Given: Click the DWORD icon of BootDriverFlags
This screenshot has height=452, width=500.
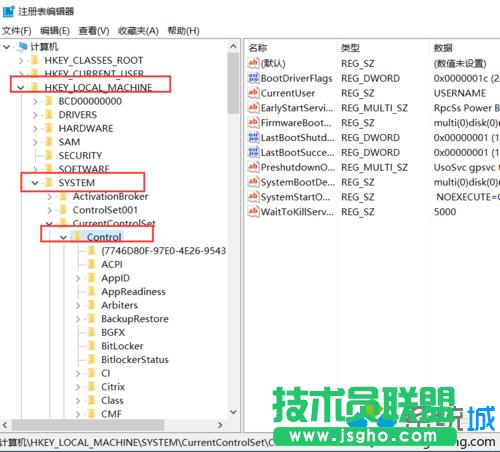Looking at the screenshot, I should tap(253, 78).
